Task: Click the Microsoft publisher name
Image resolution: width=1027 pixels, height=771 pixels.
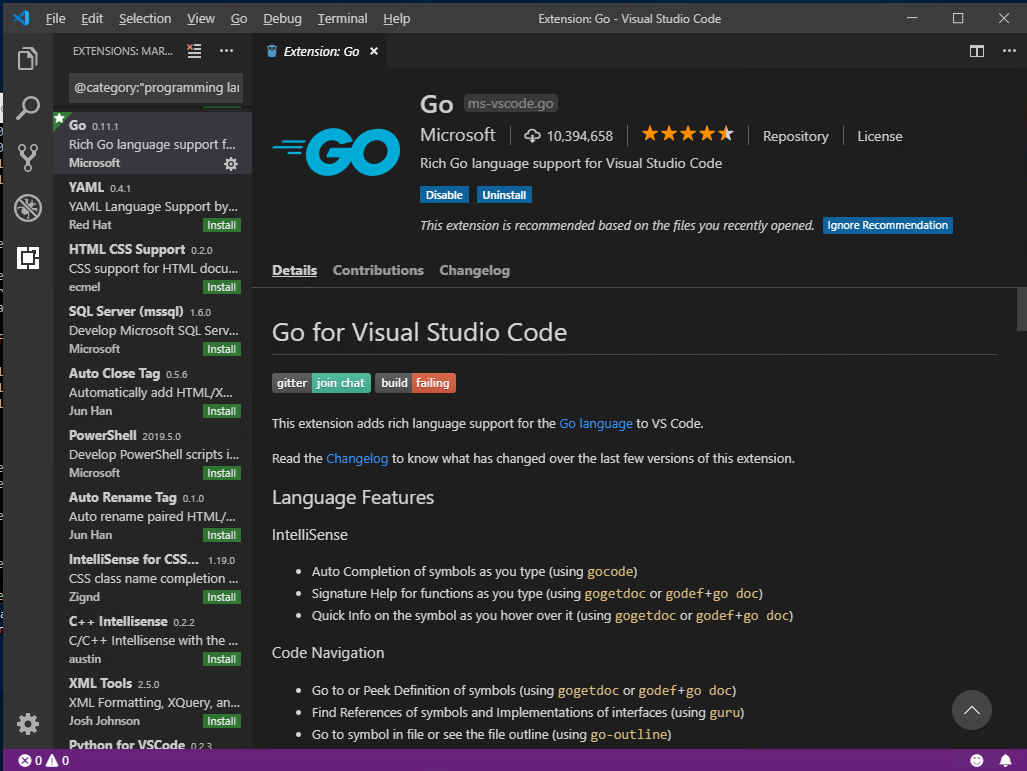Action: click(457, 135)
